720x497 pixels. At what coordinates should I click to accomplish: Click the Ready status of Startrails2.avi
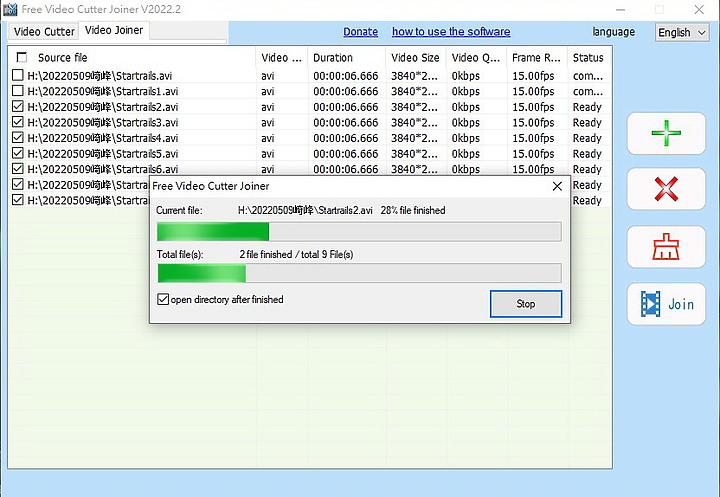587,107
